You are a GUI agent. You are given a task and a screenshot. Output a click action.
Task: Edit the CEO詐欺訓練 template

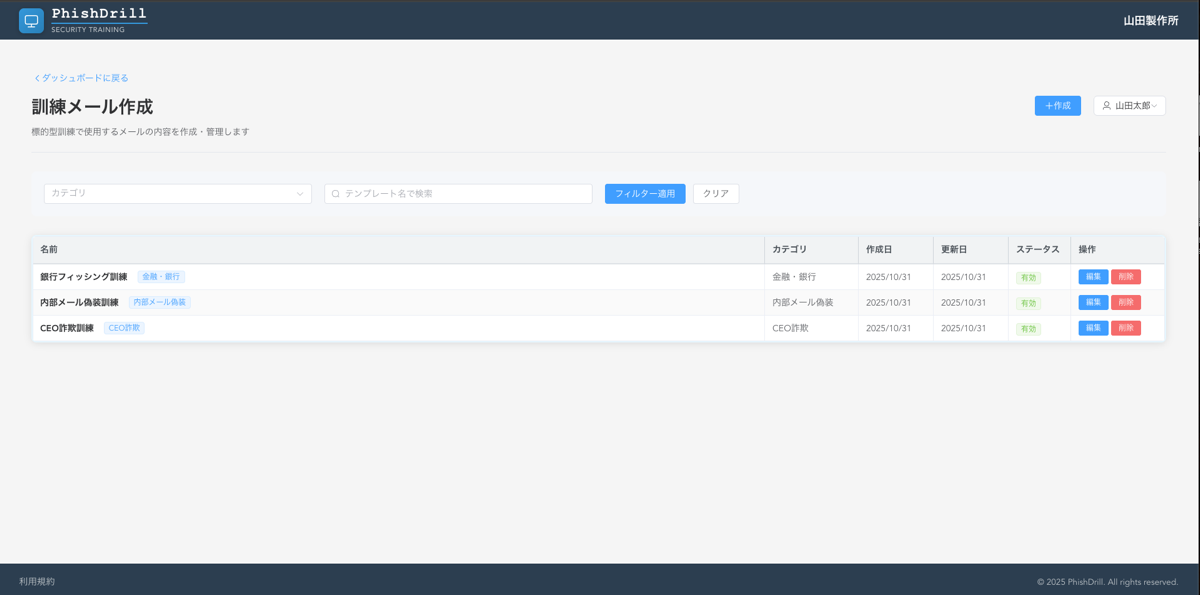click(x=1092, y=328)
